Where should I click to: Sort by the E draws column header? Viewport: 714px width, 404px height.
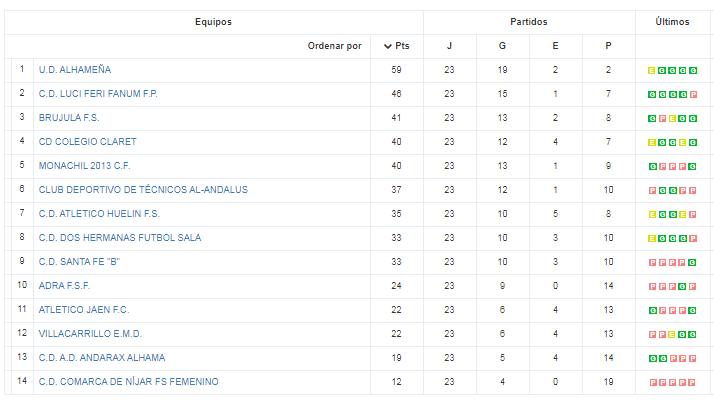click(555, 46)
